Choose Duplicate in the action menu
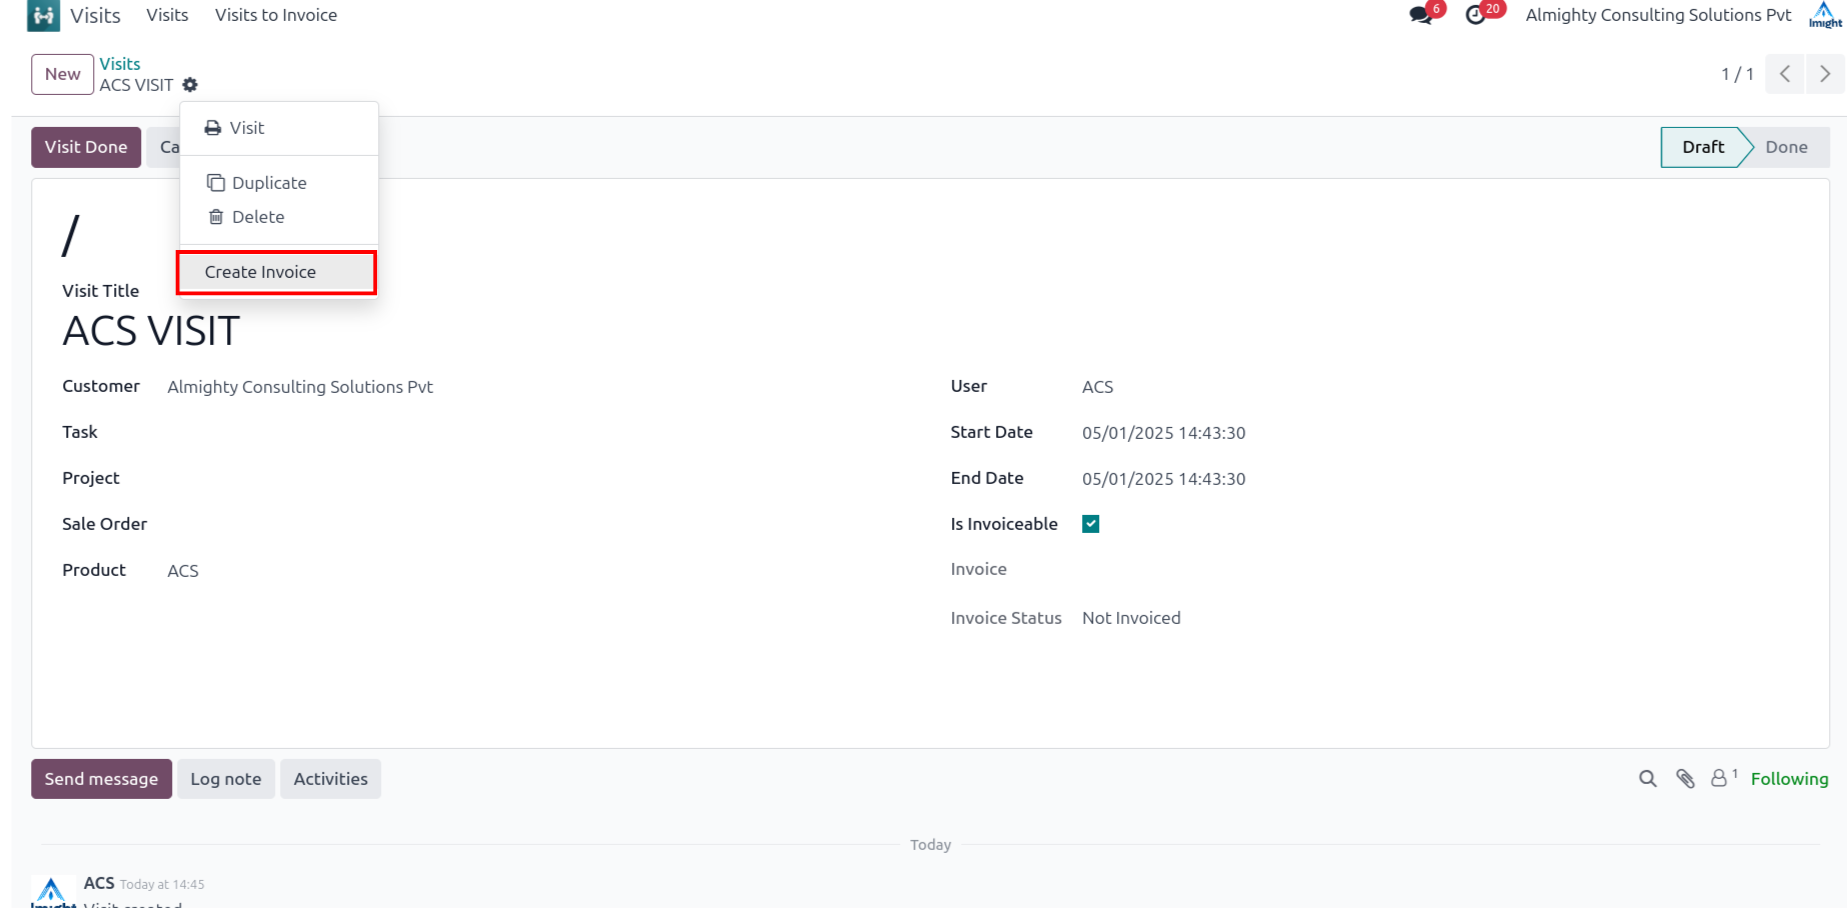 [269, 183]
